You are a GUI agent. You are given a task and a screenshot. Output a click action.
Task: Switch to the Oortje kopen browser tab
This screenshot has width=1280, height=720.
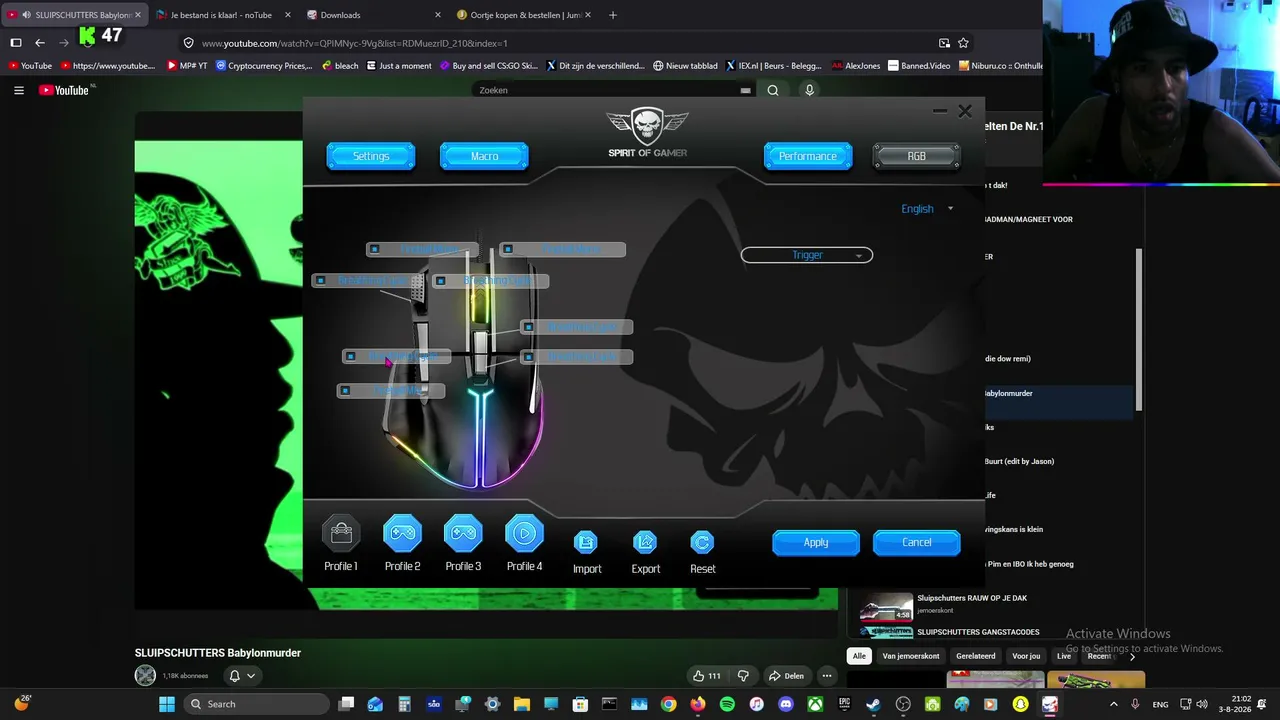[522, 15]
